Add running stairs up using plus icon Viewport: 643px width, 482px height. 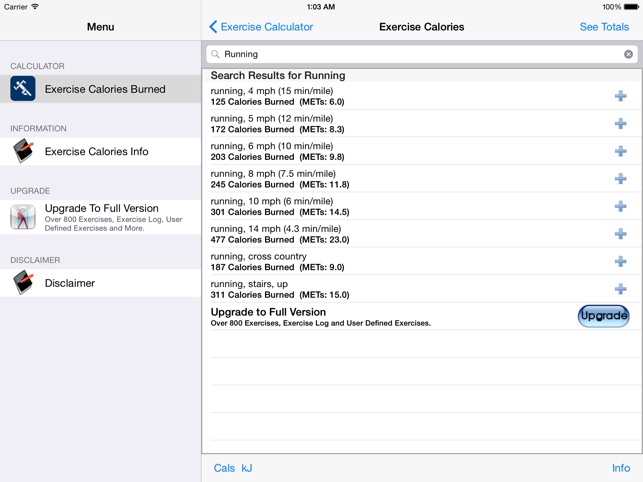(620, 289)
